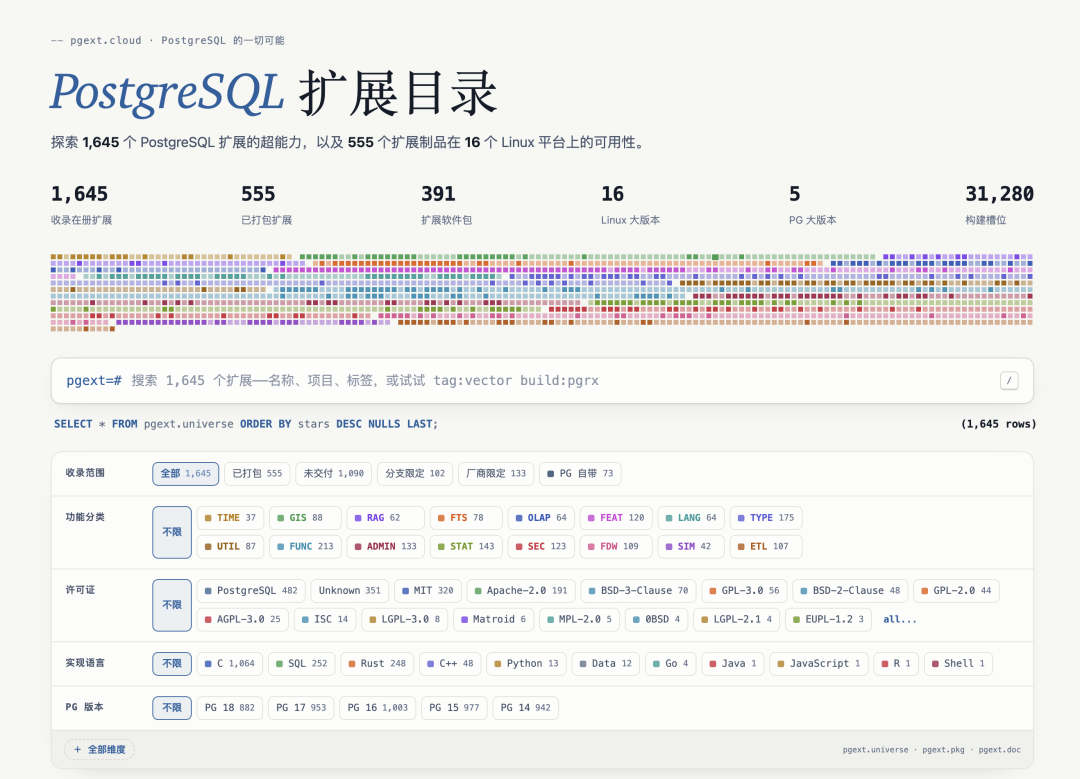This screenshot has height=779, width=1080.
Task: Filter language by C 1,064
Action: [229, 663]
